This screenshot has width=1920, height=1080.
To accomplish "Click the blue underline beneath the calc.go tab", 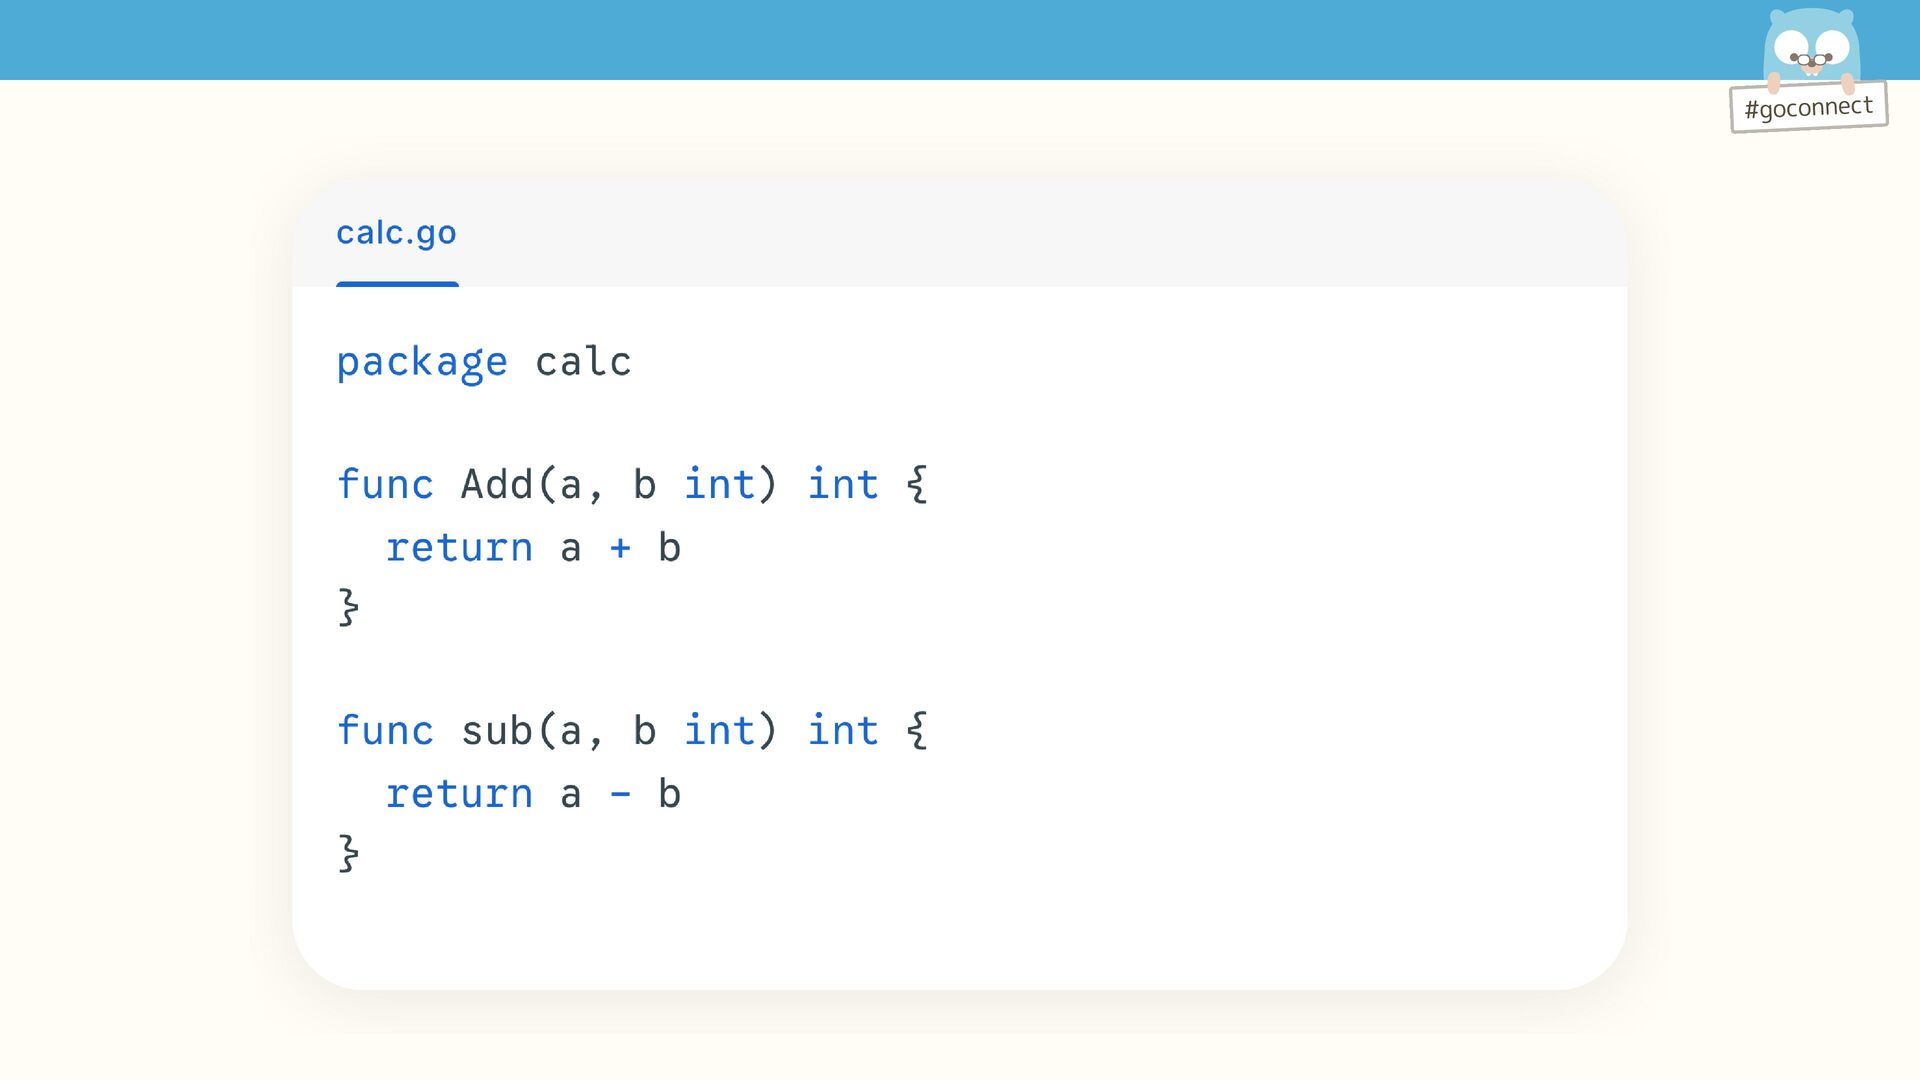I will pyautogui.click(x=397, y=284).
